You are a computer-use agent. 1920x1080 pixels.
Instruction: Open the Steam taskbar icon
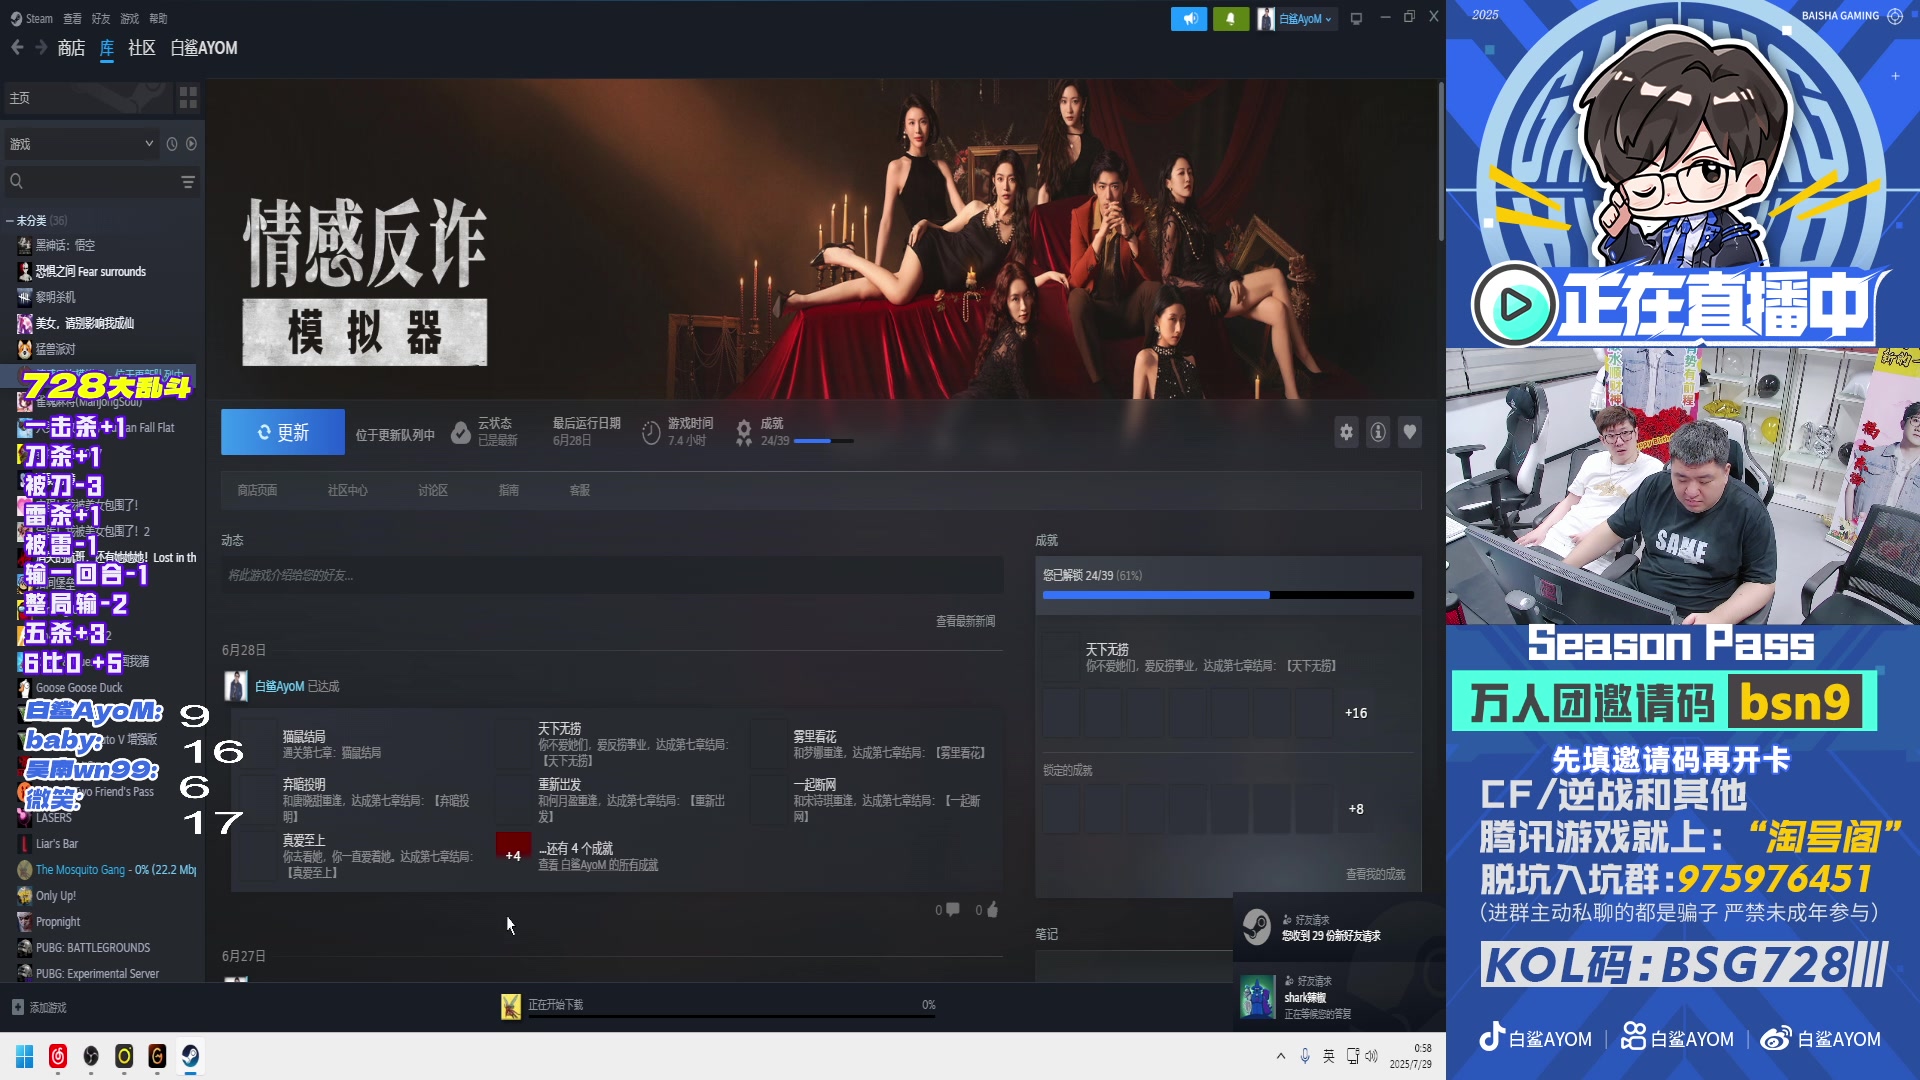[190, 1056]
